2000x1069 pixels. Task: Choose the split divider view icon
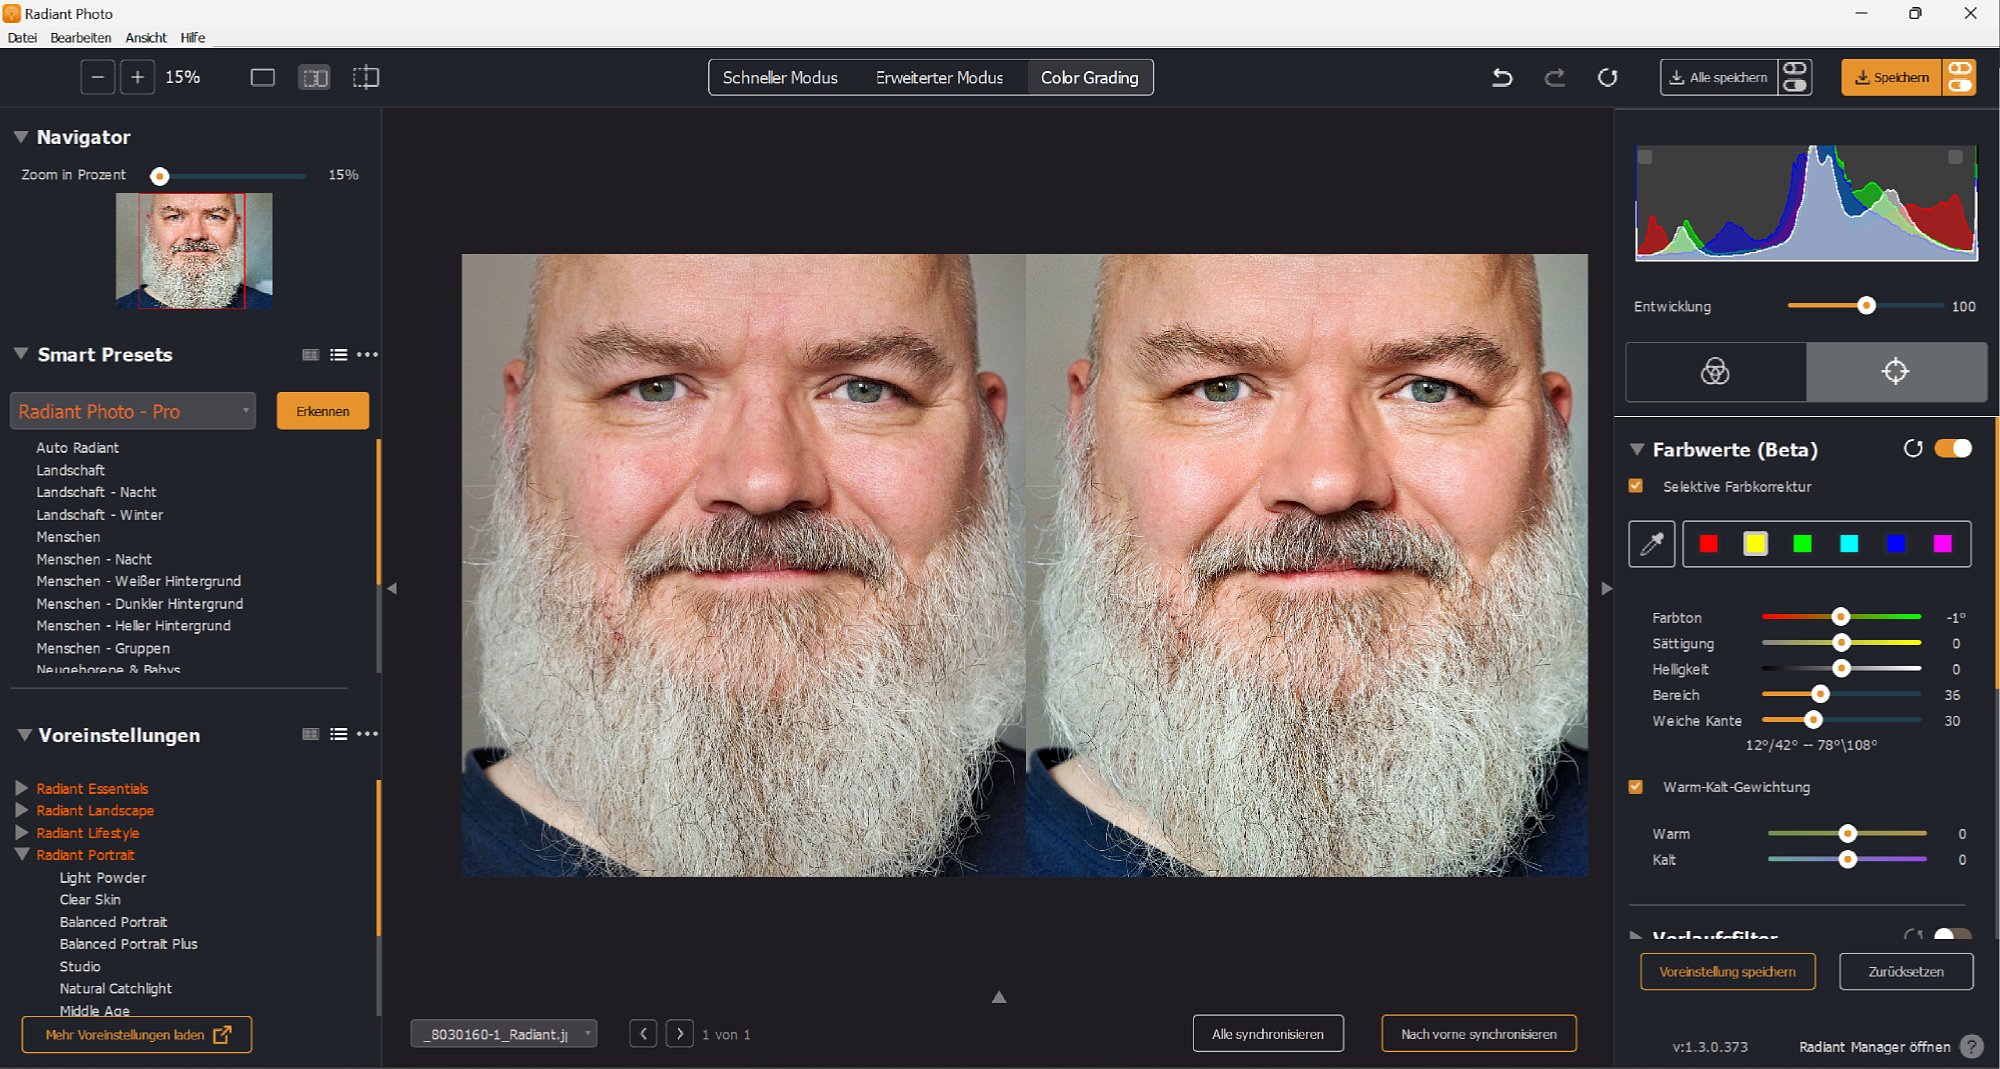click(366, 77)
